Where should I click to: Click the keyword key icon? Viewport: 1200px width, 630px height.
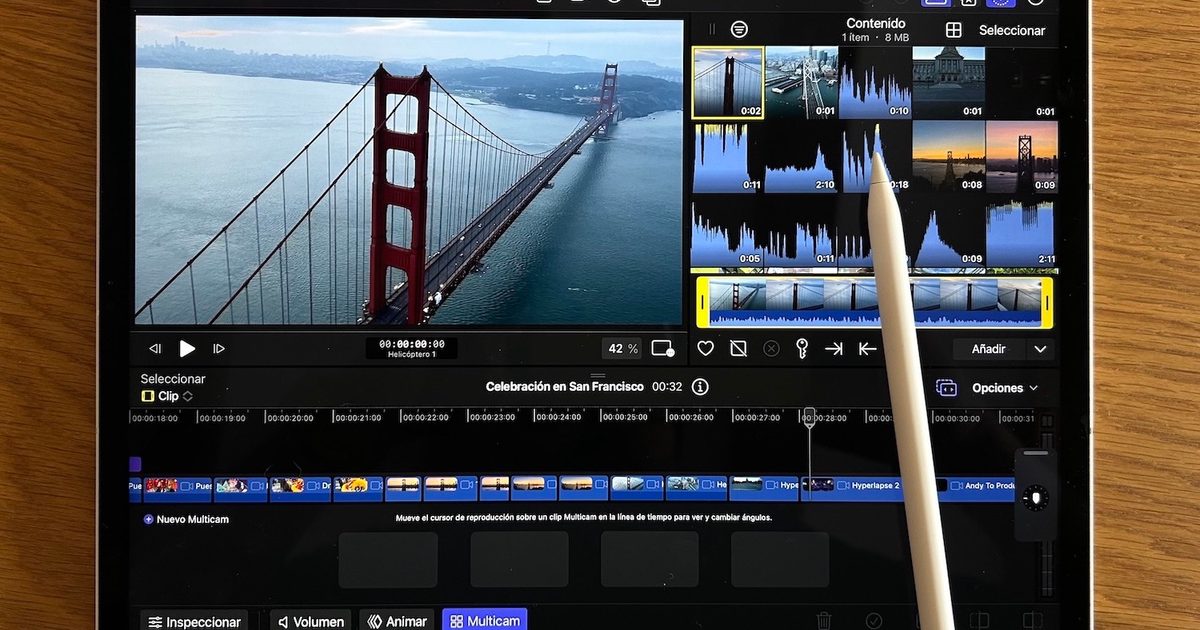(801, 349)
